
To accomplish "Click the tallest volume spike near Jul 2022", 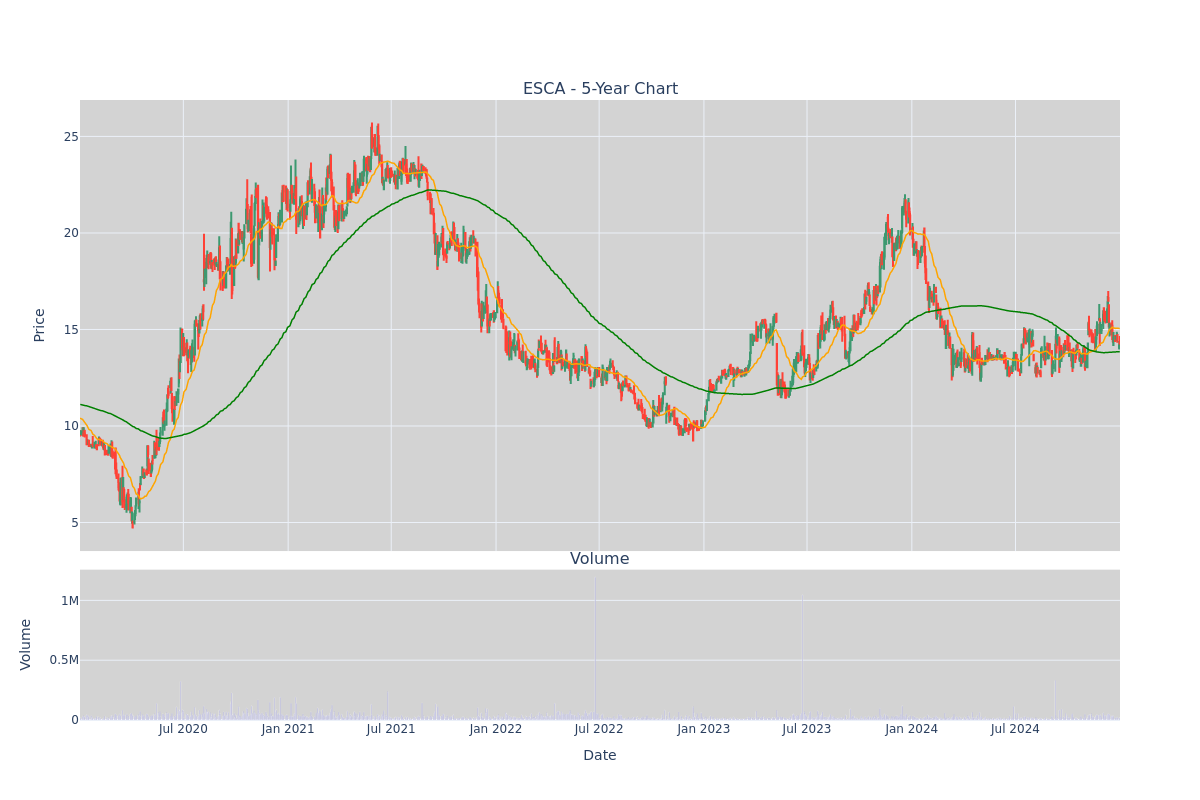I will pos(596,649).
